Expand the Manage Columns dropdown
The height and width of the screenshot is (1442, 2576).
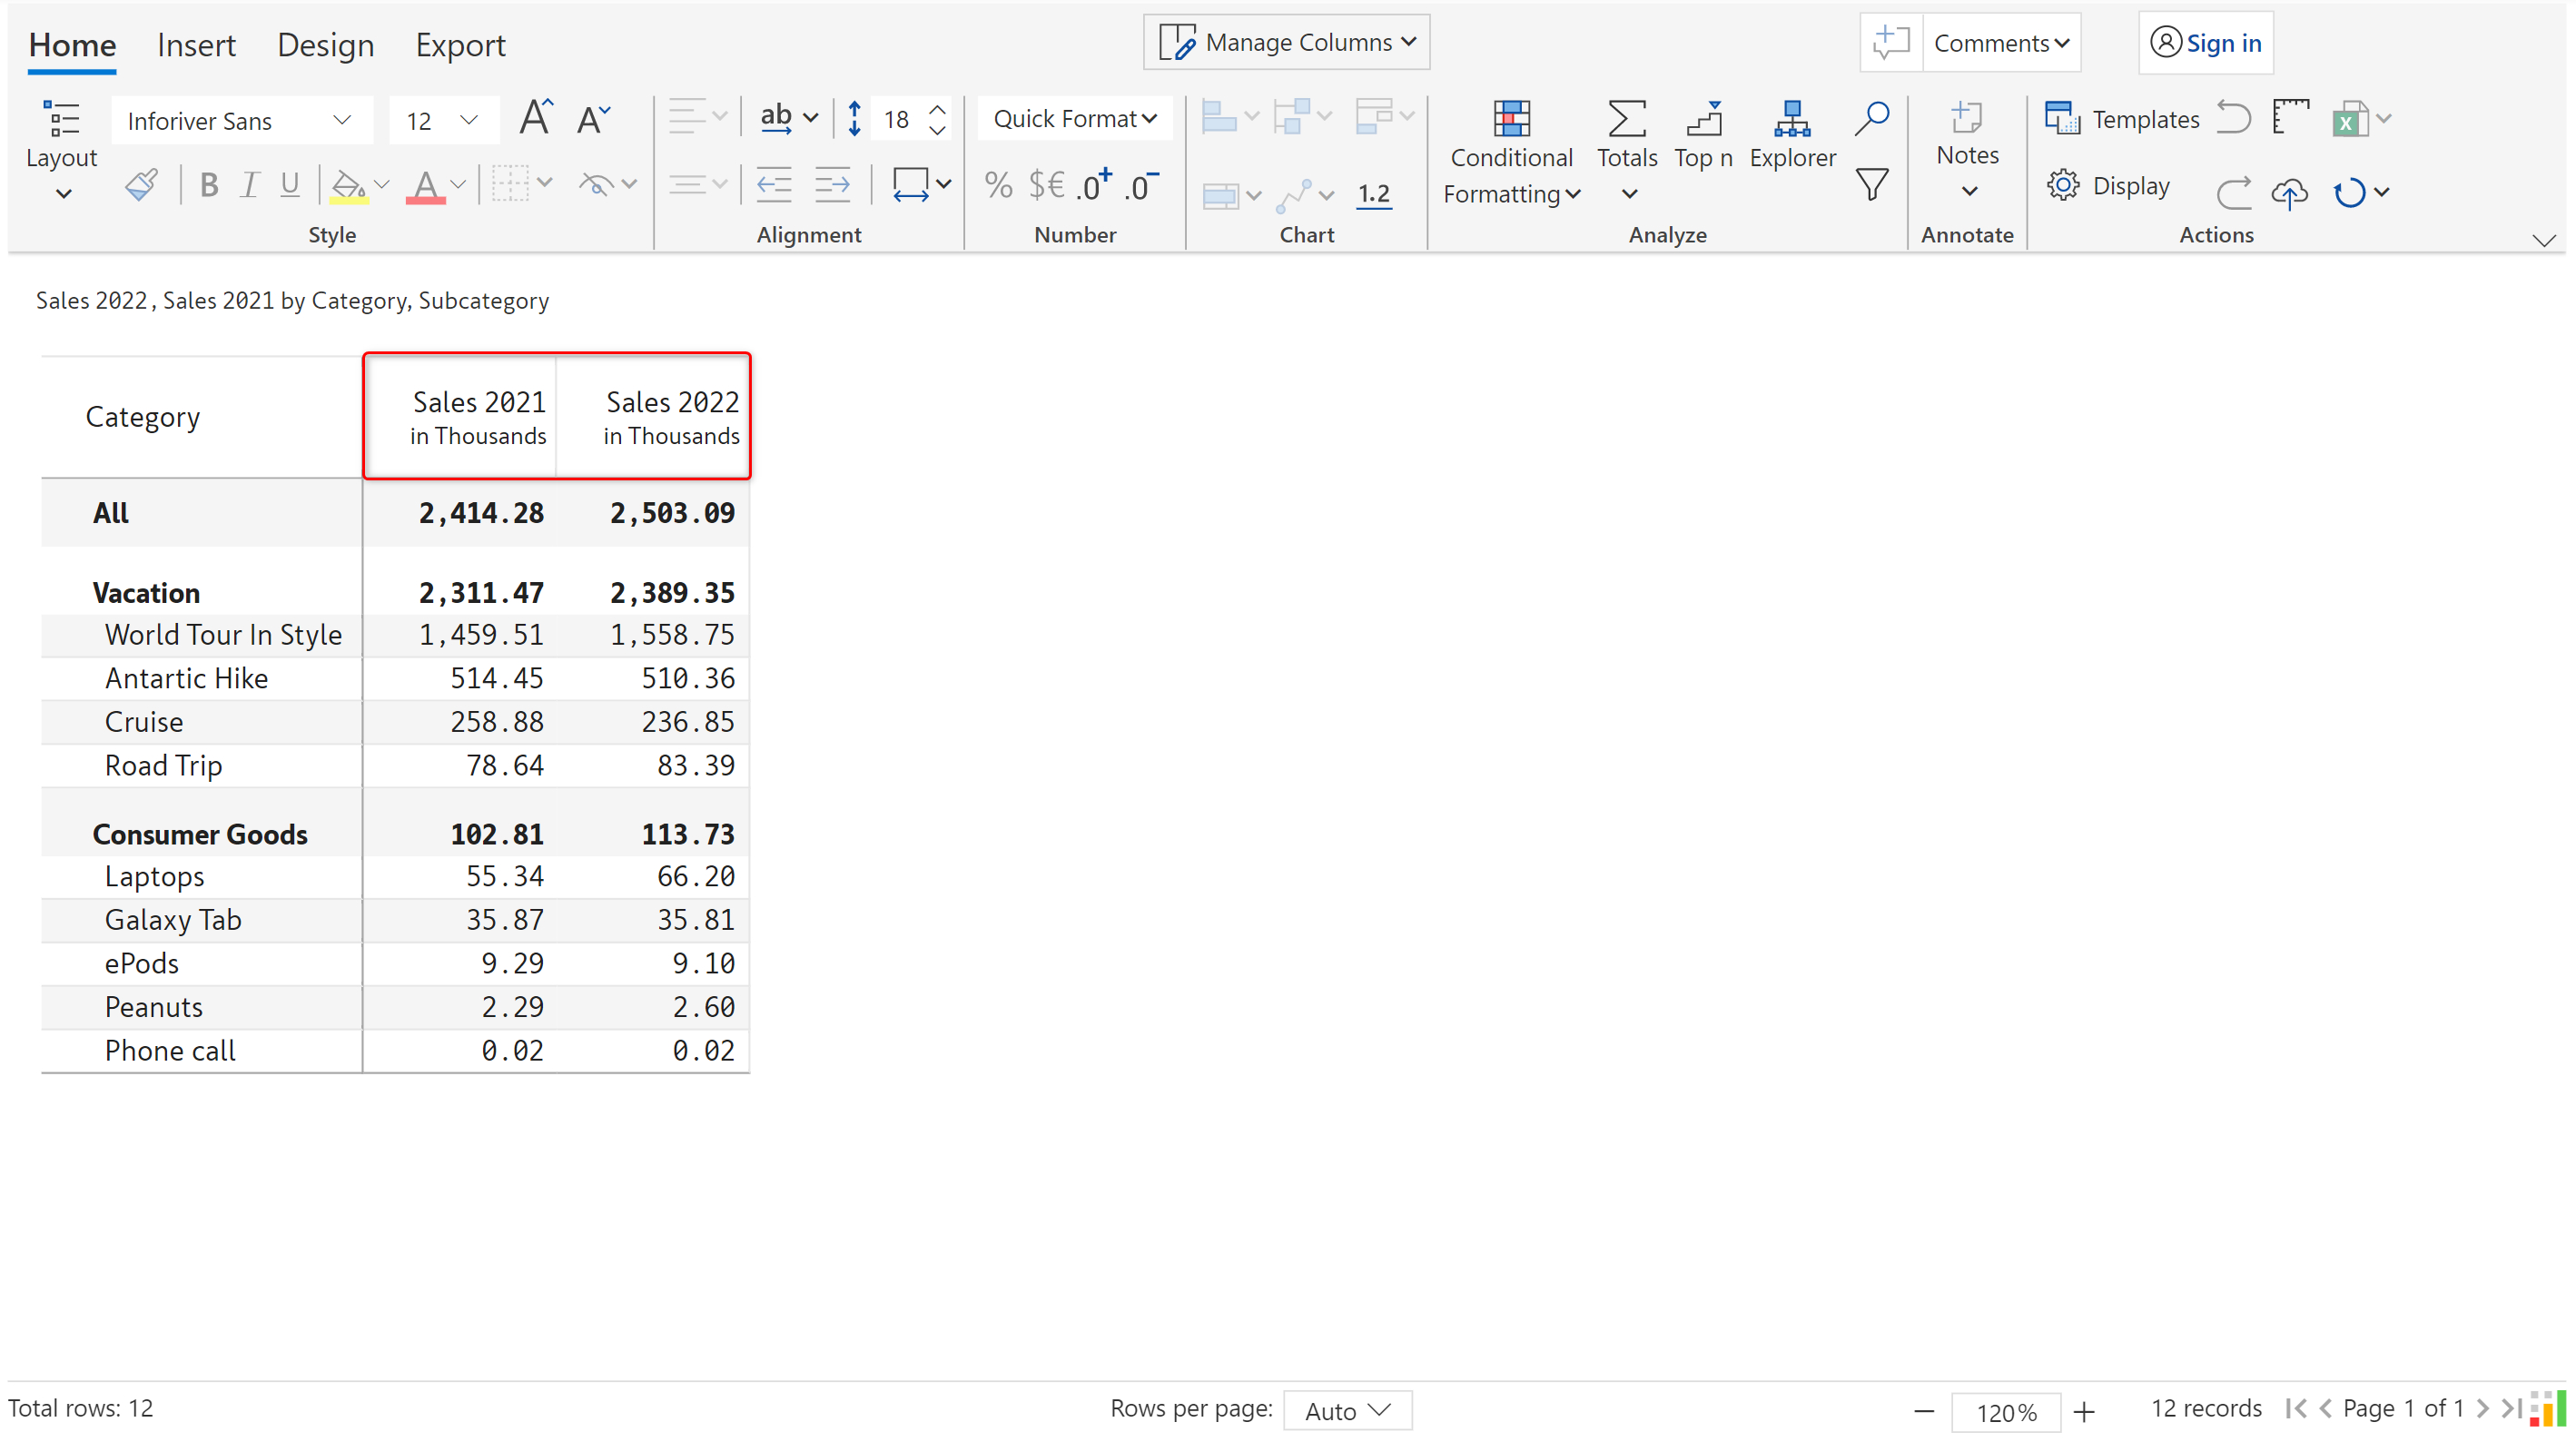click(x=1286, y=42)
